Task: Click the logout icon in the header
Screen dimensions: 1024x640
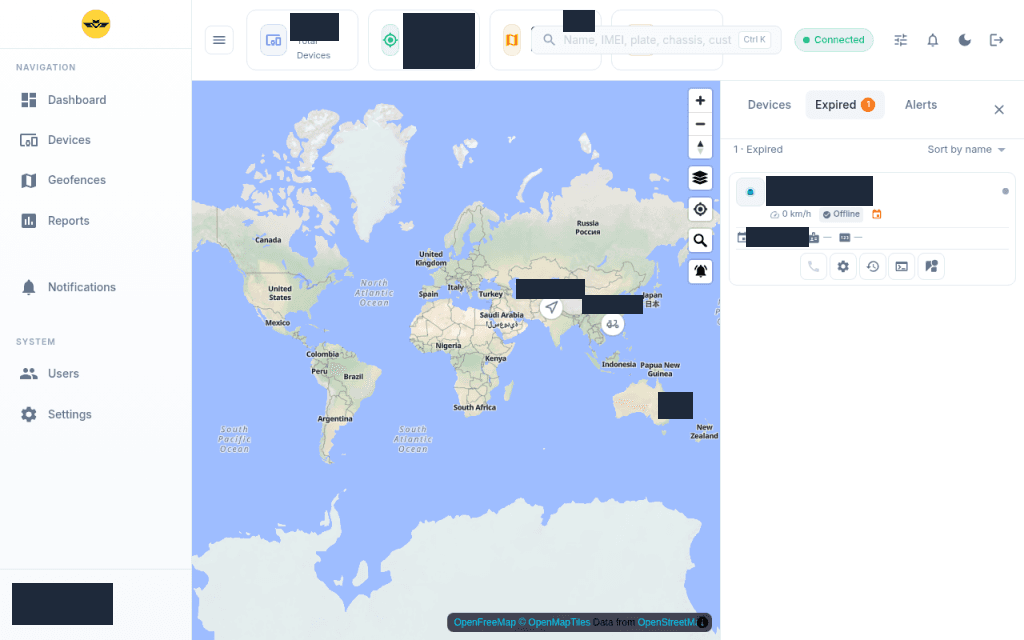Action: [x=997, y=40]
